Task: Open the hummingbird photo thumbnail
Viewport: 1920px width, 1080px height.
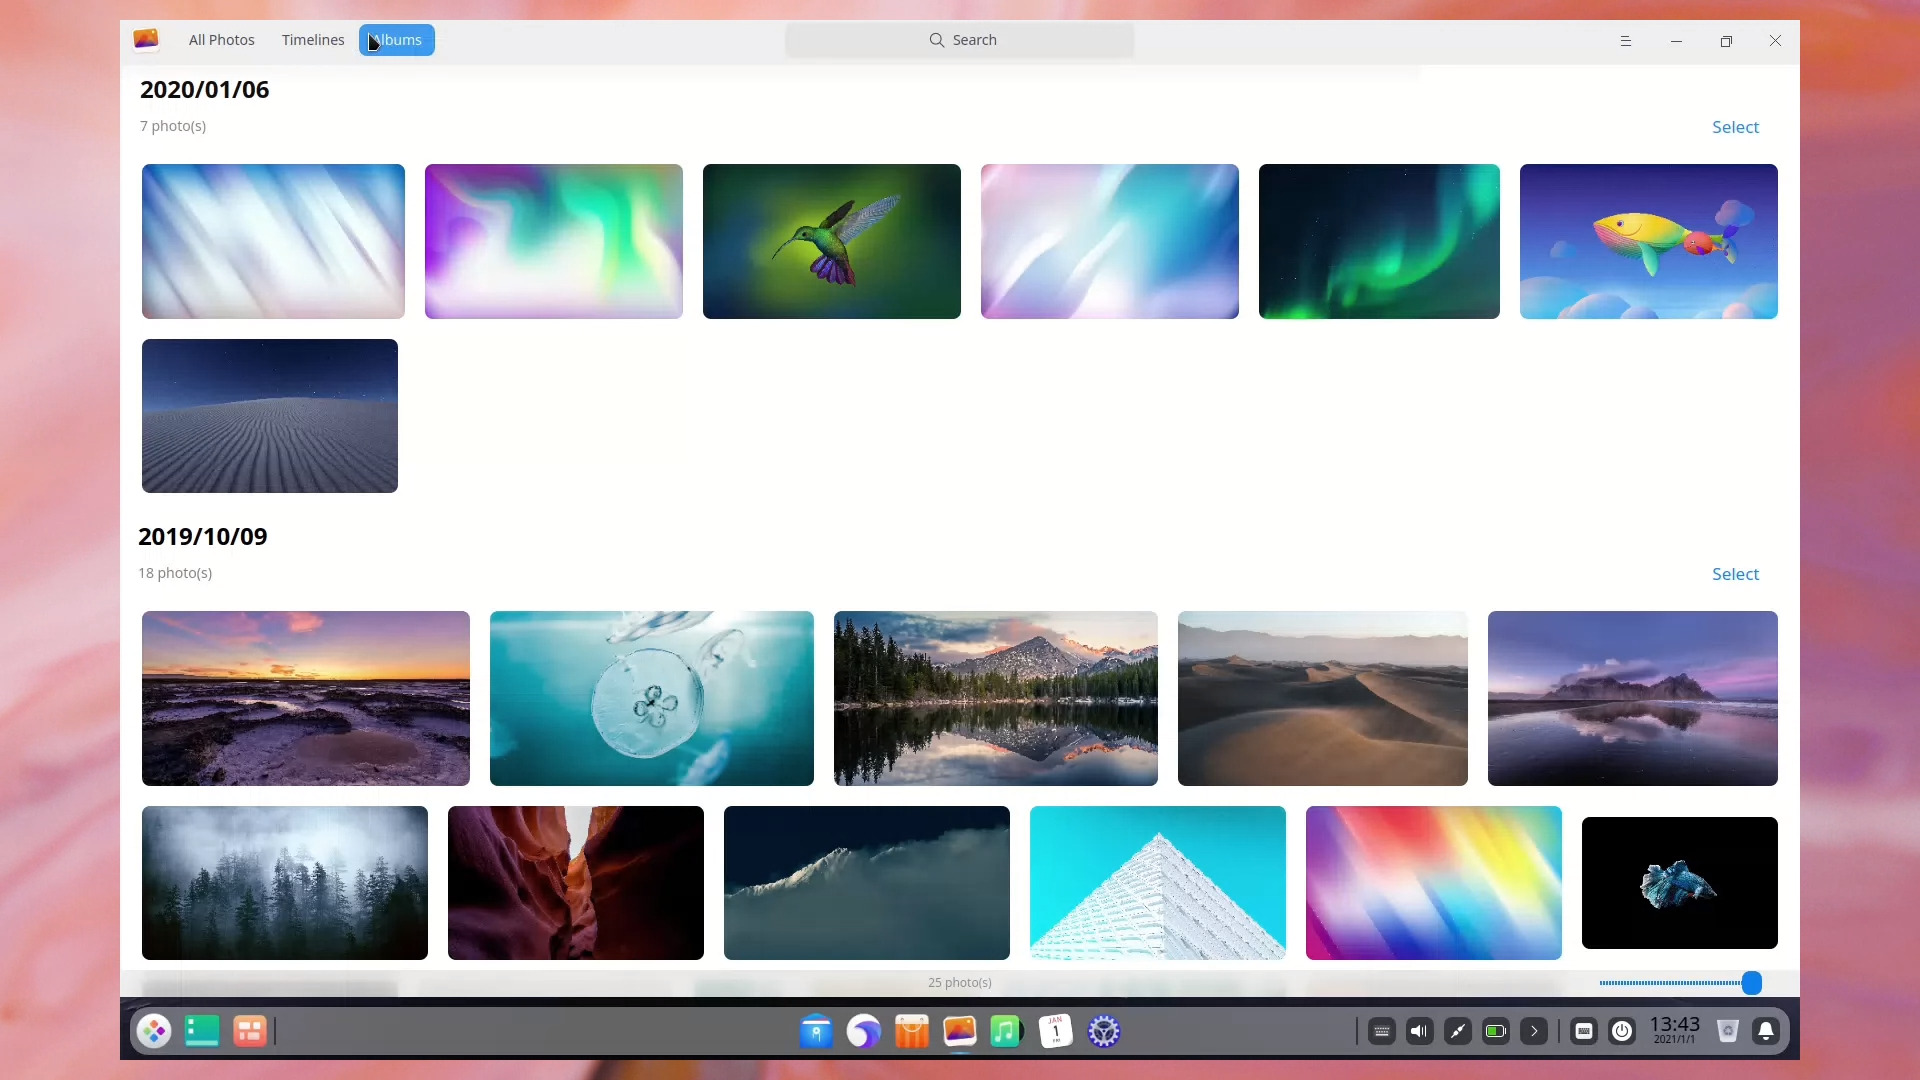Action: 831,241
